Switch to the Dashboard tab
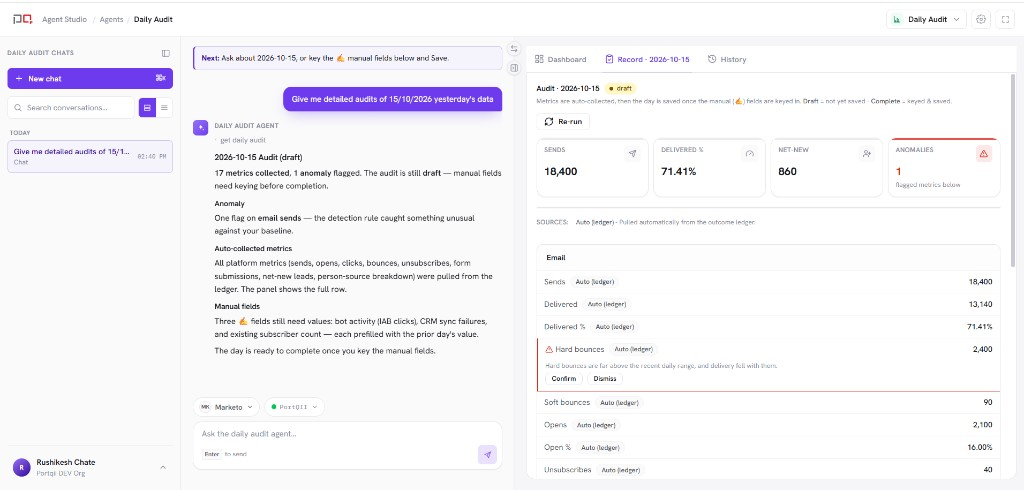1024x490 pixels. click(x=560, y=59)
